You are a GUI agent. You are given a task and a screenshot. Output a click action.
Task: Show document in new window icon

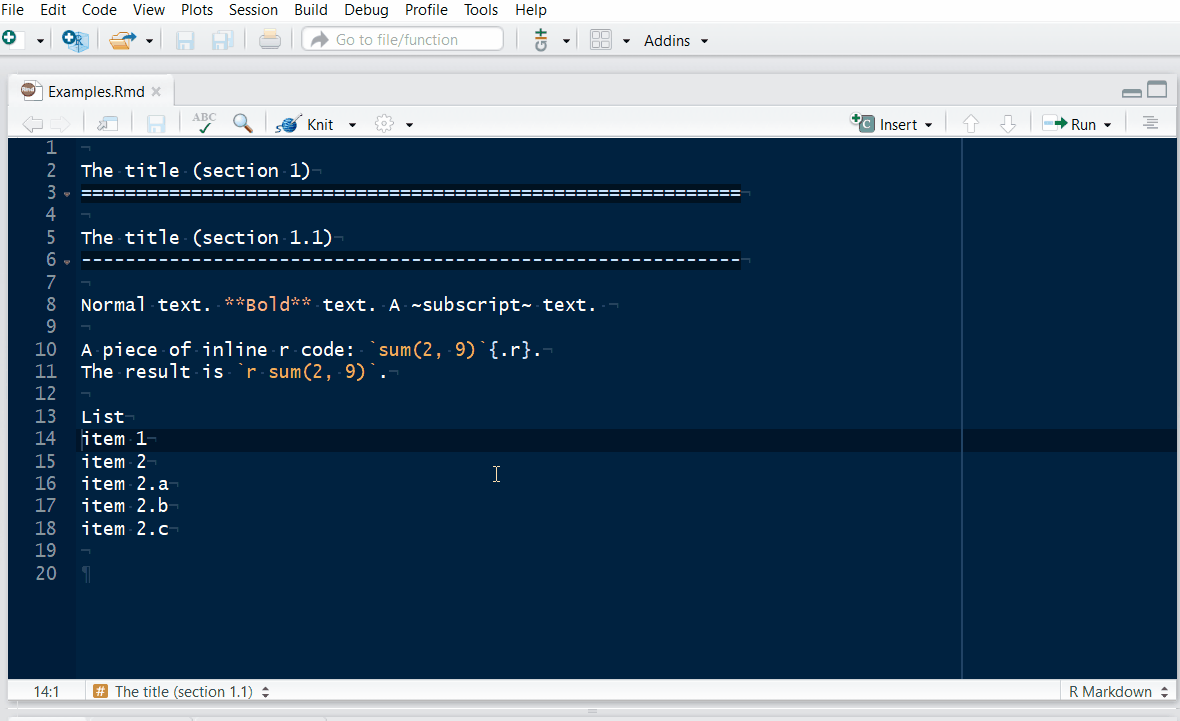pyautogui.click(x=108, y=123)
